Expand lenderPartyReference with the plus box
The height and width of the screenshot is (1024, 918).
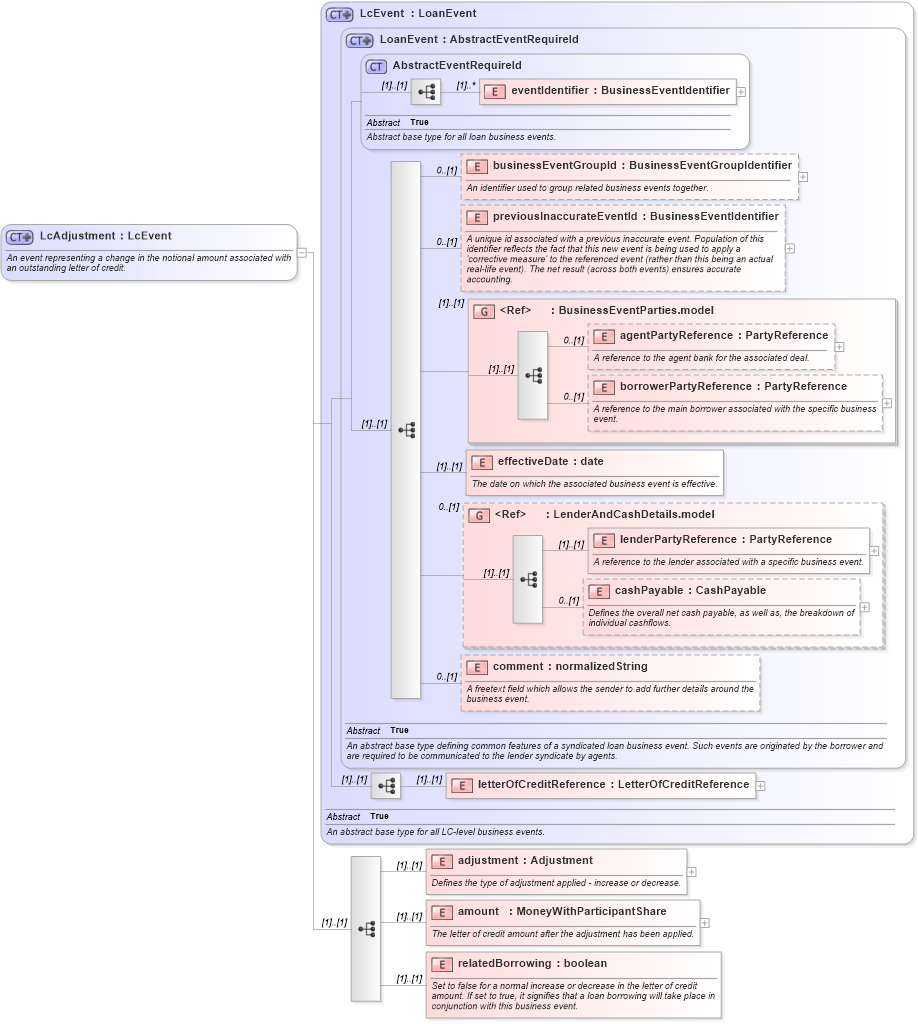click(872, 550)
